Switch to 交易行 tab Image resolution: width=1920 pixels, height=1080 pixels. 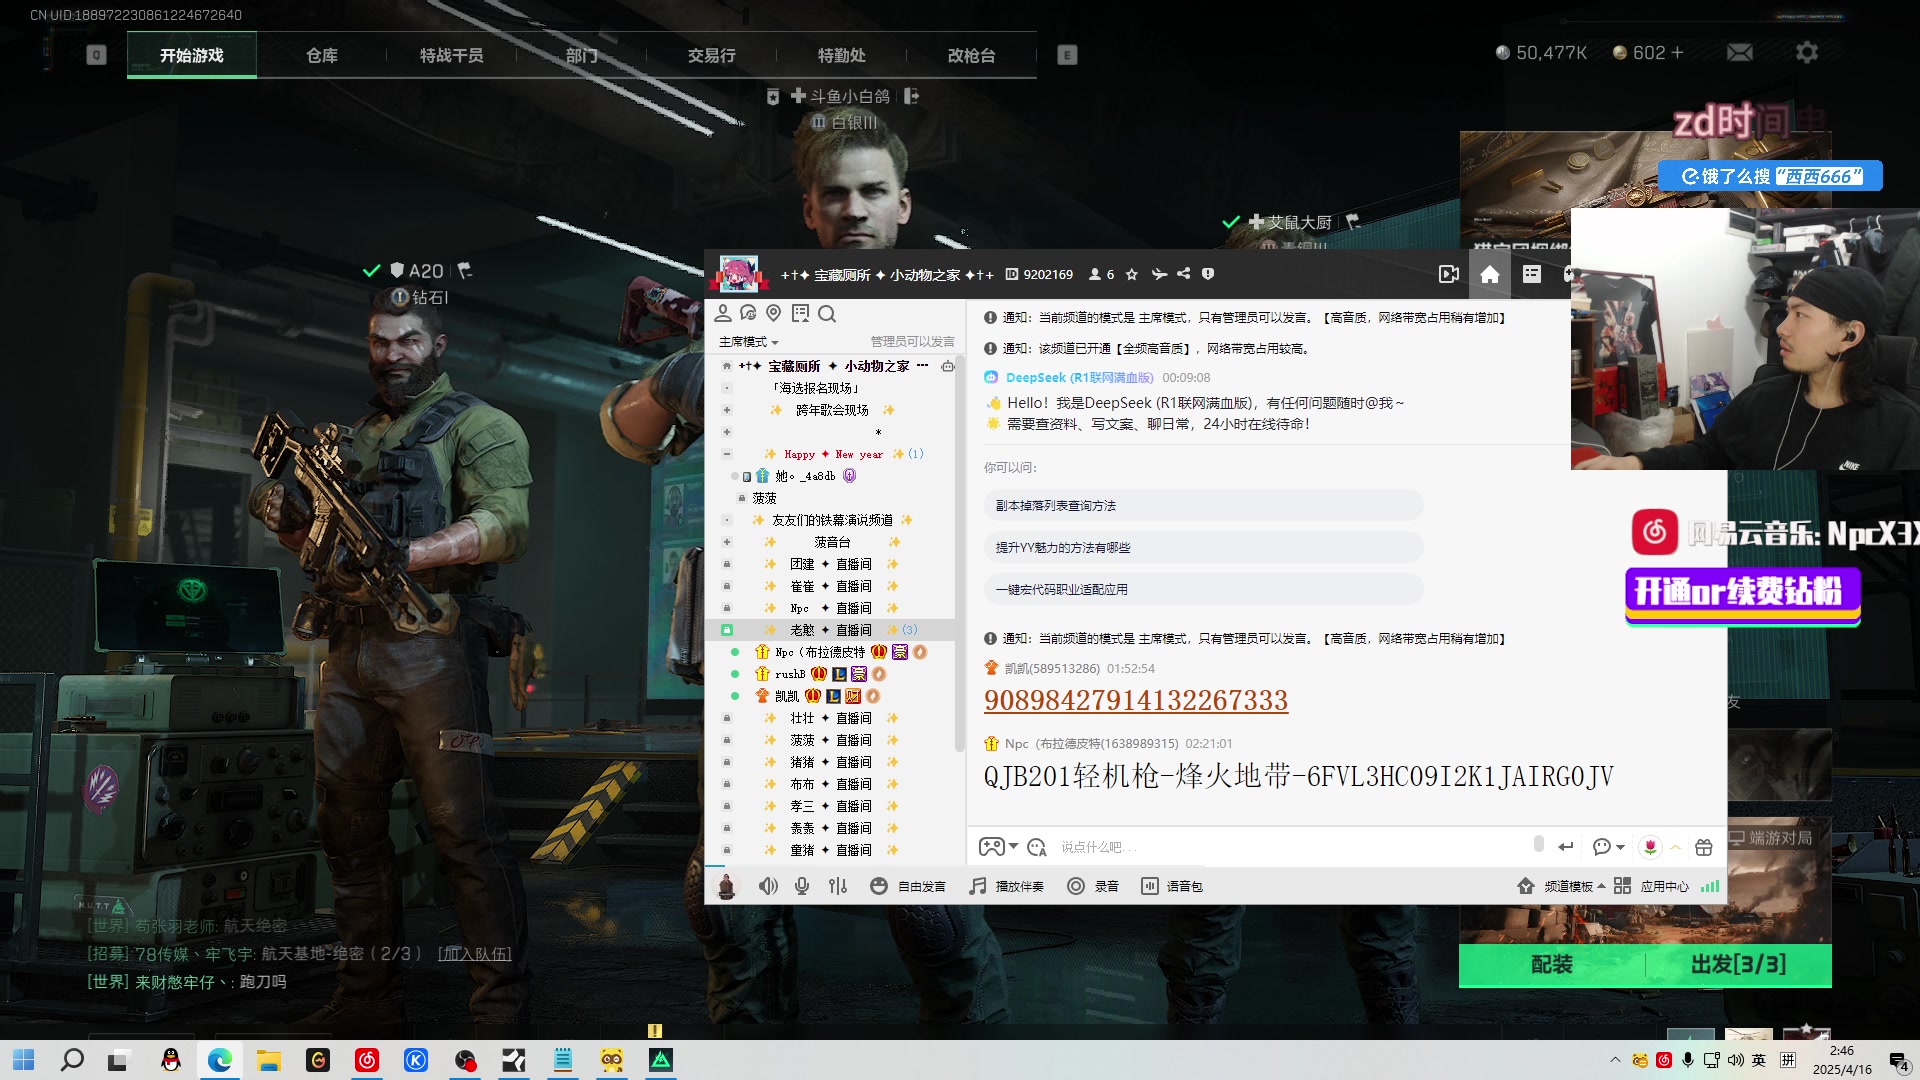(711, 55)
